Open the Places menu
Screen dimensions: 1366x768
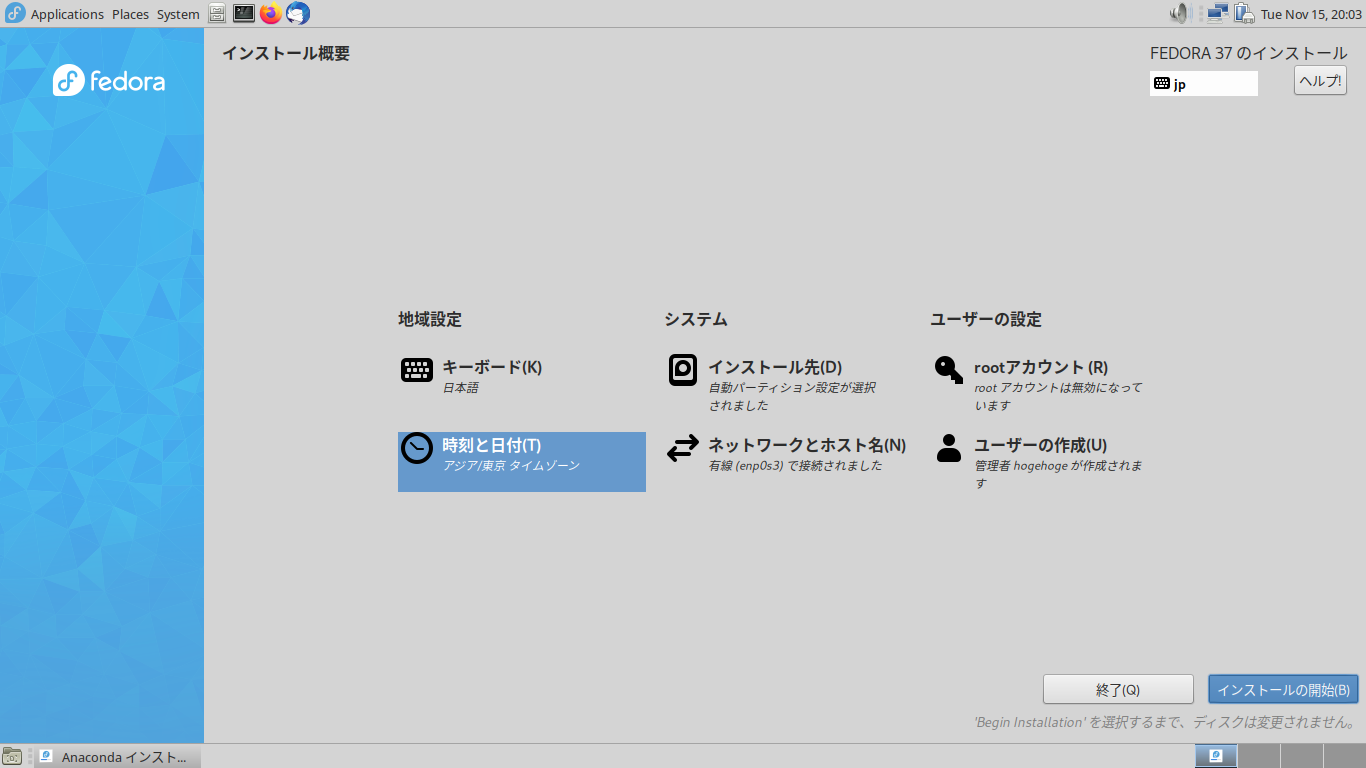click(130, 14)
